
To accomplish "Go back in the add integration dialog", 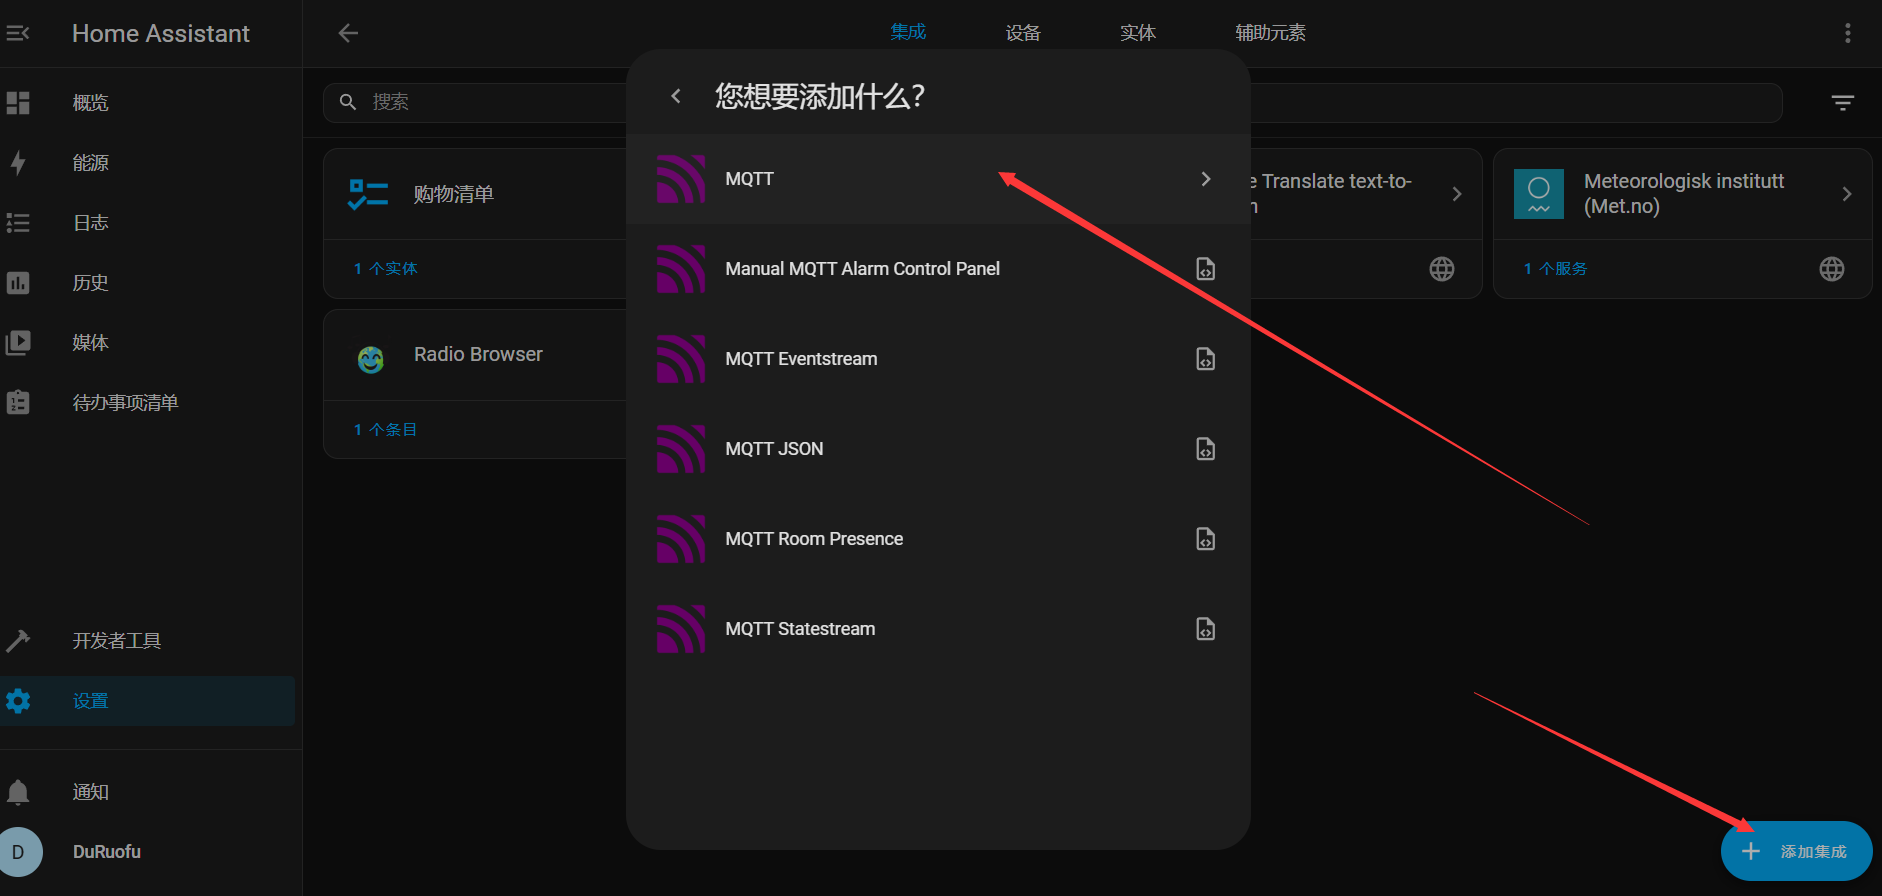I will pyautogui.click(x=676, y=96).
